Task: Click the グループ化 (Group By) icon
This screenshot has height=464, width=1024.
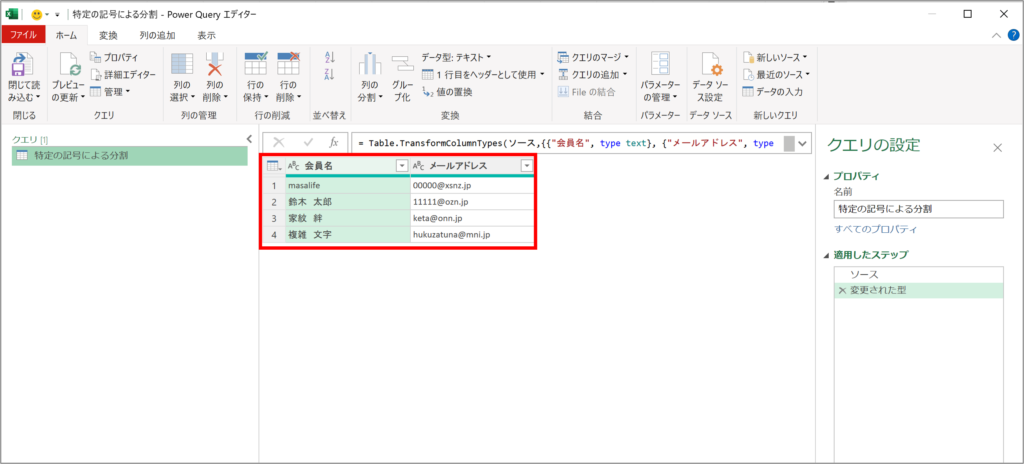Action: pyautogui.click(x=402, y=68)
